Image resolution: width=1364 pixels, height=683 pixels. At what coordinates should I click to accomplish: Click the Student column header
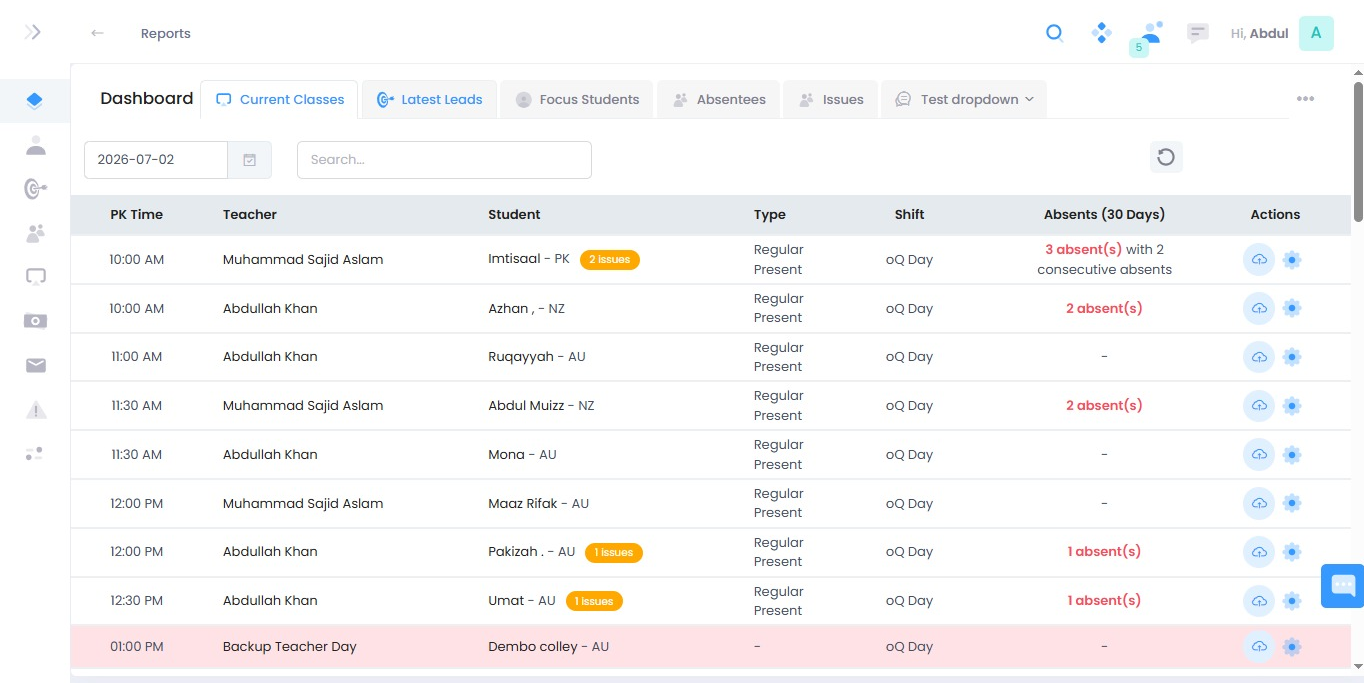point(514,214)
